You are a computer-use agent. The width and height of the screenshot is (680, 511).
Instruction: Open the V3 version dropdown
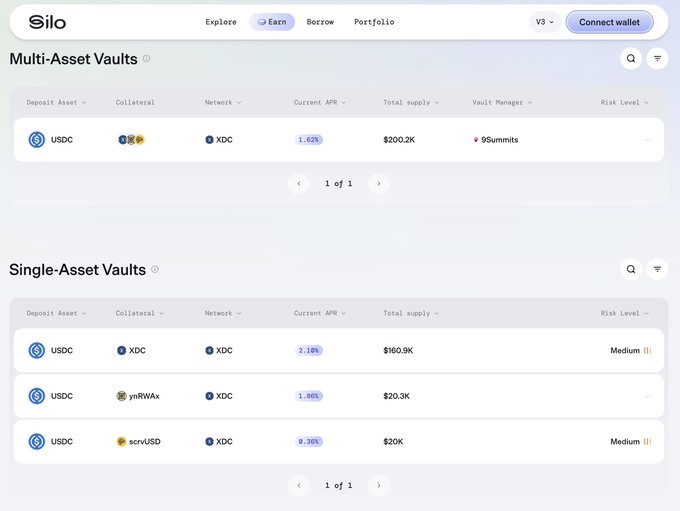coord(545,22)
